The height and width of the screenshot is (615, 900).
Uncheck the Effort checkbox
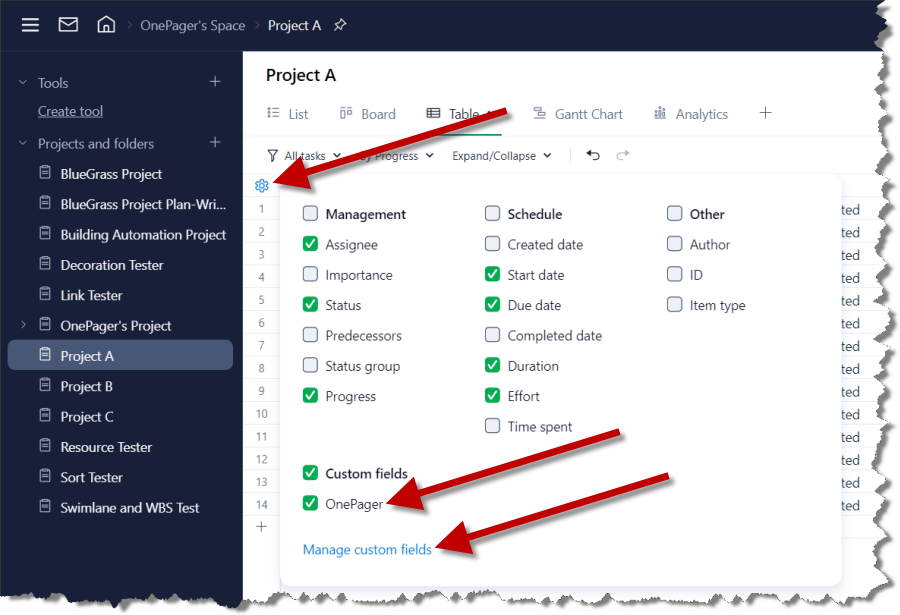[492, 396]
